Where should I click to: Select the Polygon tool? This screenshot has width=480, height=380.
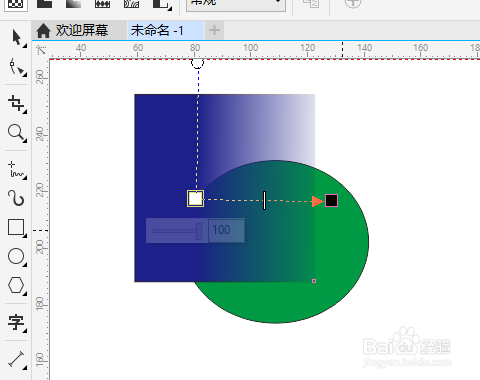click(16, 286)
